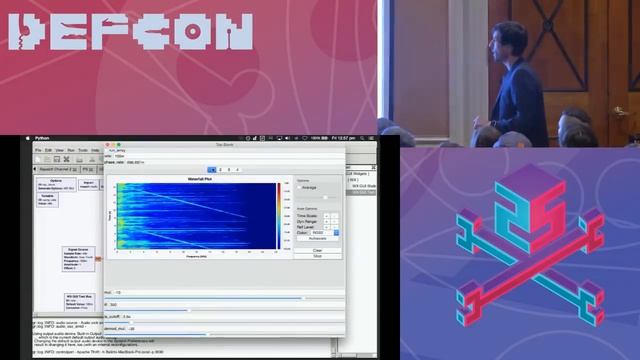
Task: Increase Dyn Range with the plus button
Action: 326,221
